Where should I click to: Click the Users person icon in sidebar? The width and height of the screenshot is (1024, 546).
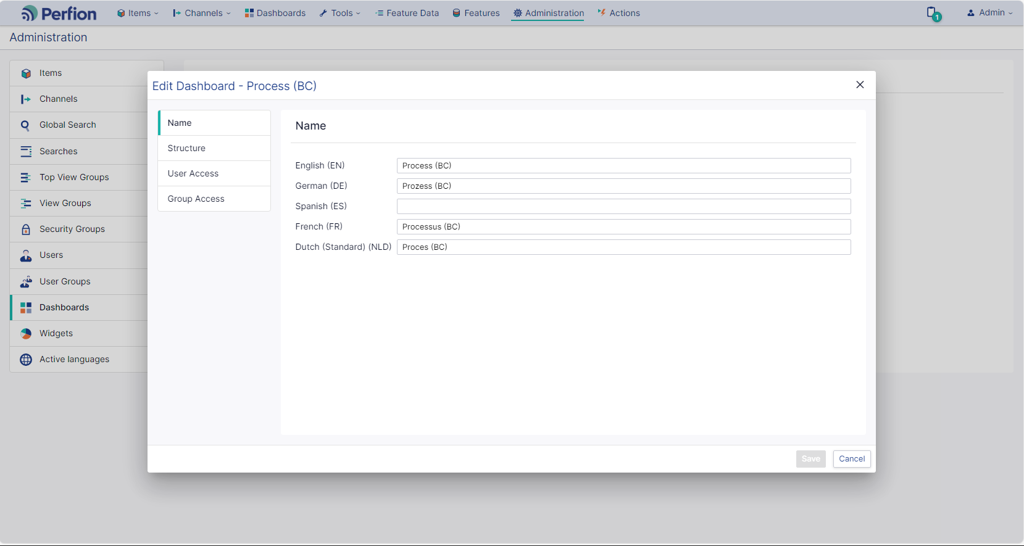(25, 255)
